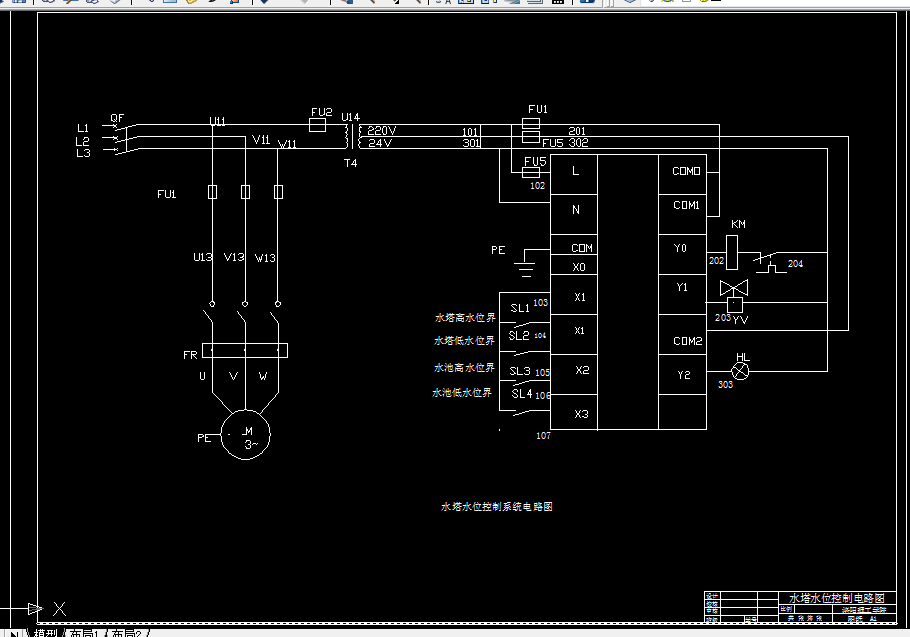
Task: Select the L1 phase label
Action: point(83,128)
